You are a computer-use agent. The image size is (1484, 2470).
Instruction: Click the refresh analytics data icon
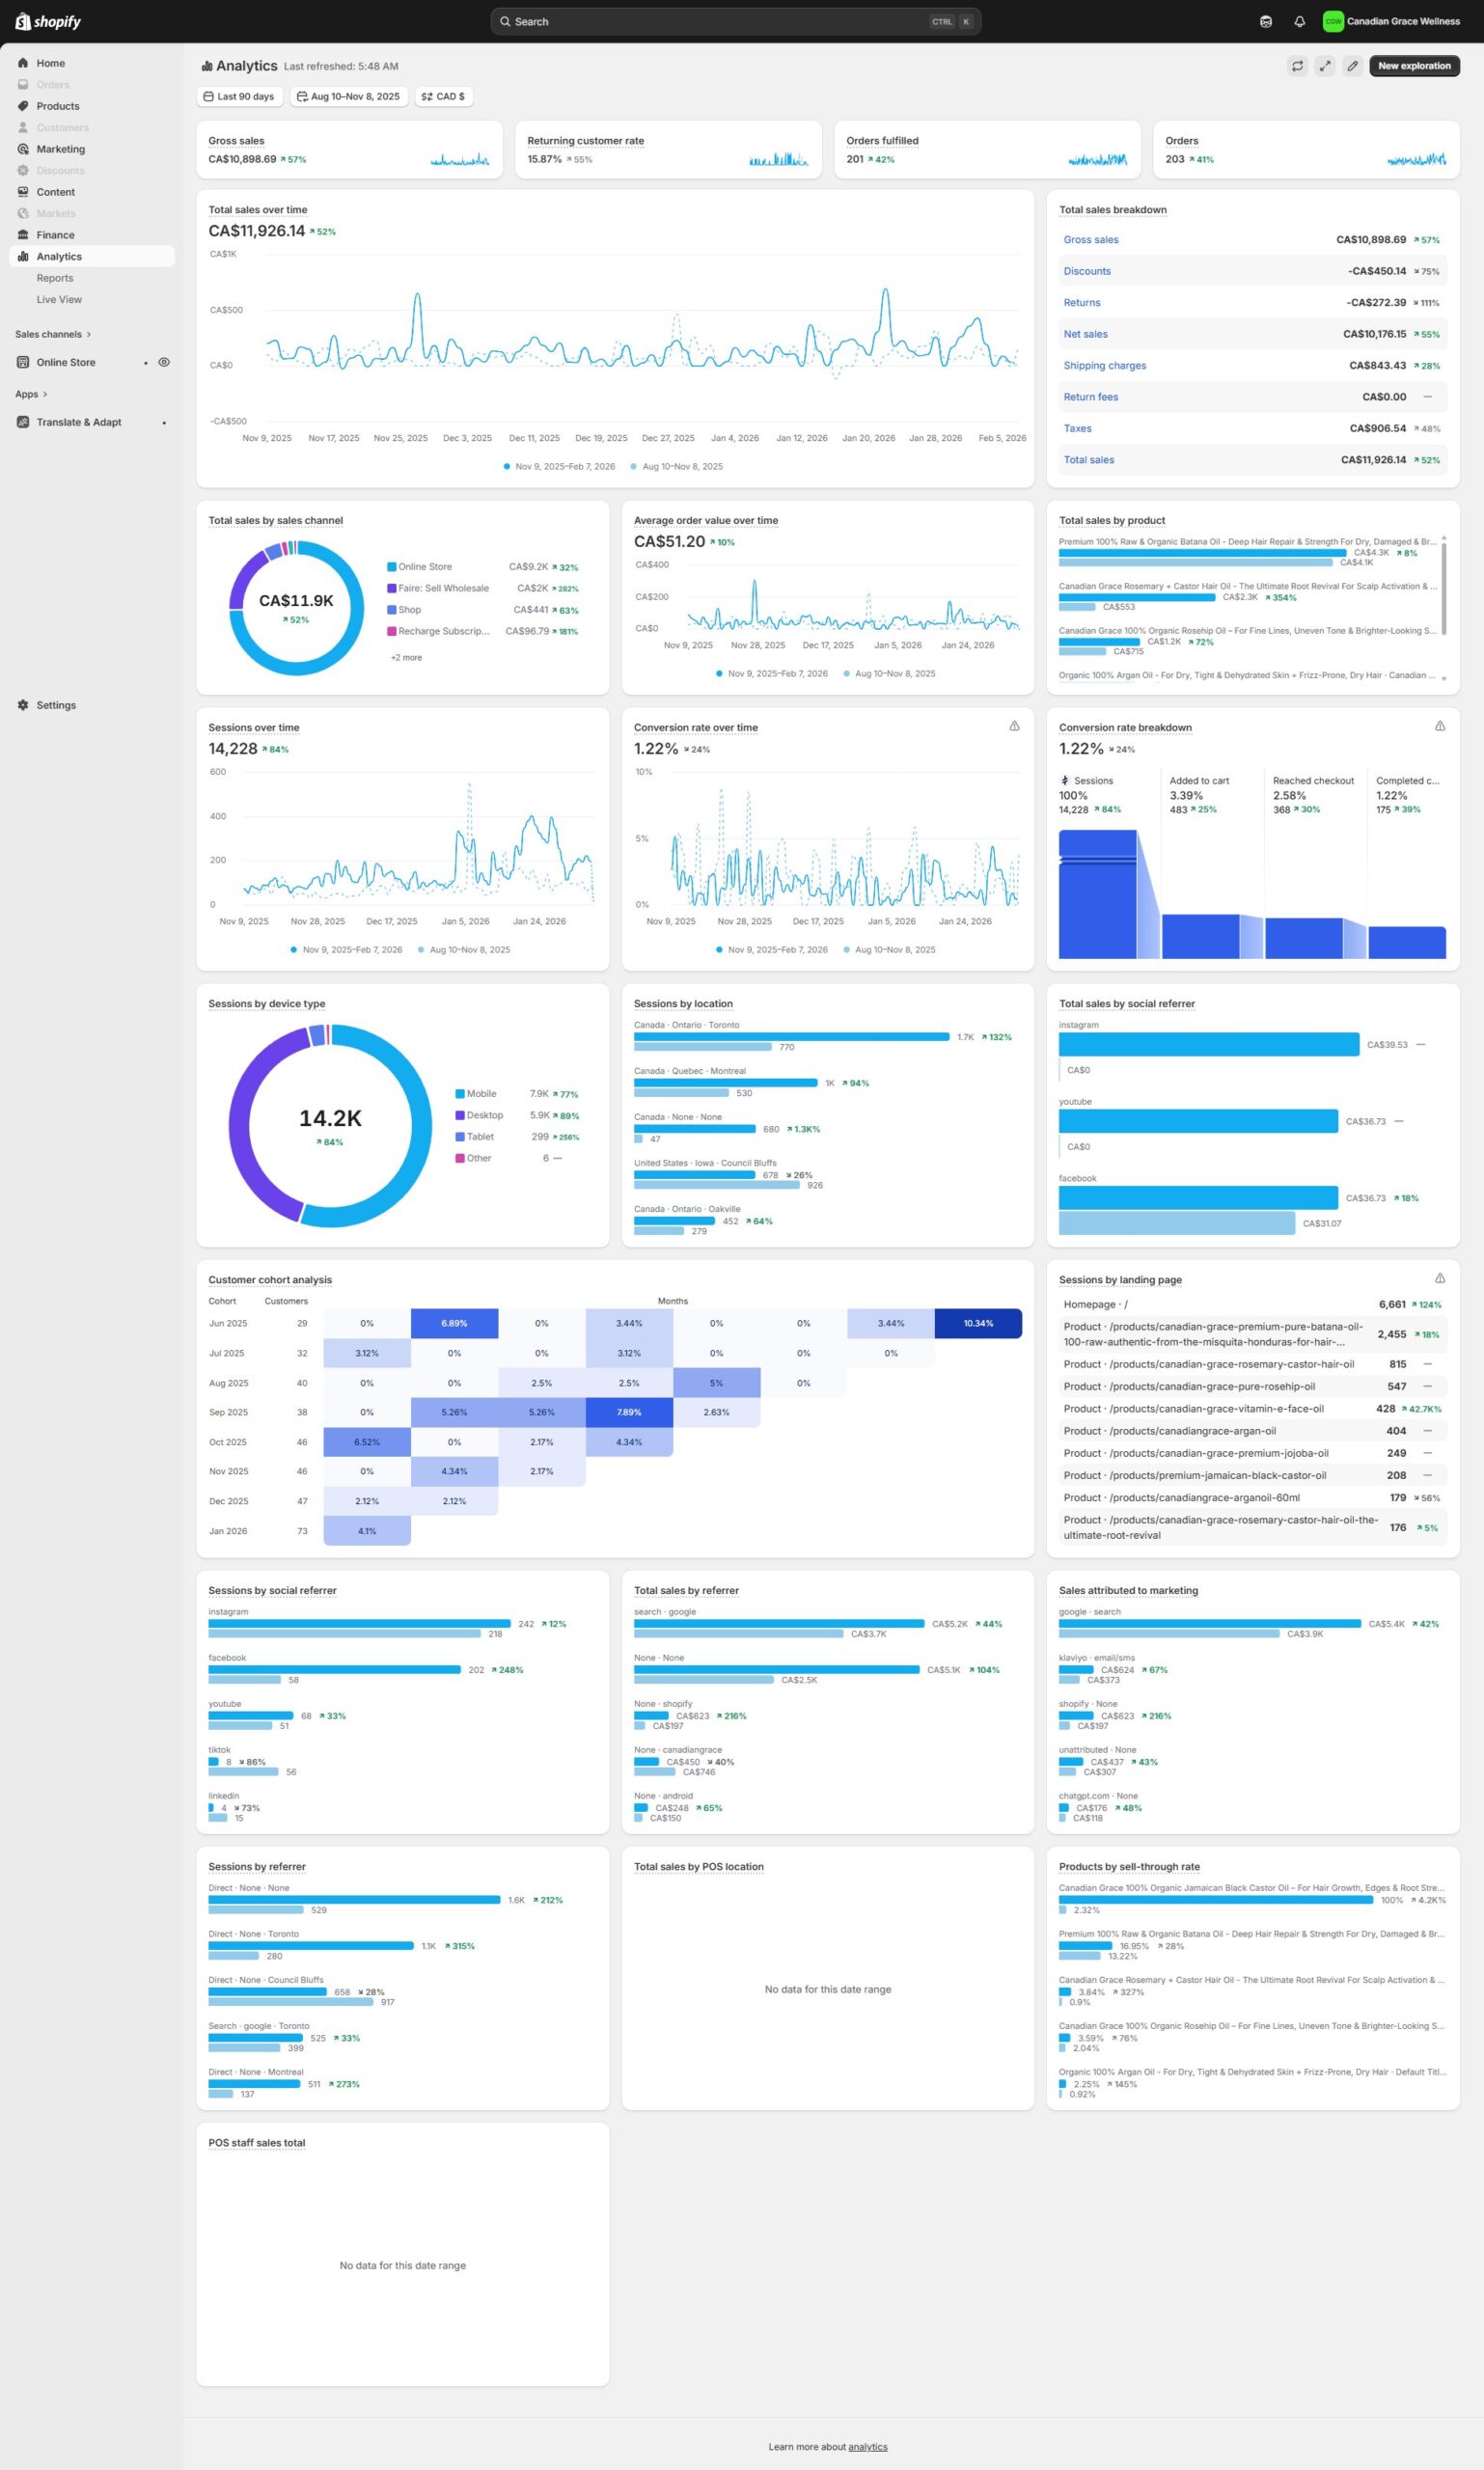pos(1297,66)
